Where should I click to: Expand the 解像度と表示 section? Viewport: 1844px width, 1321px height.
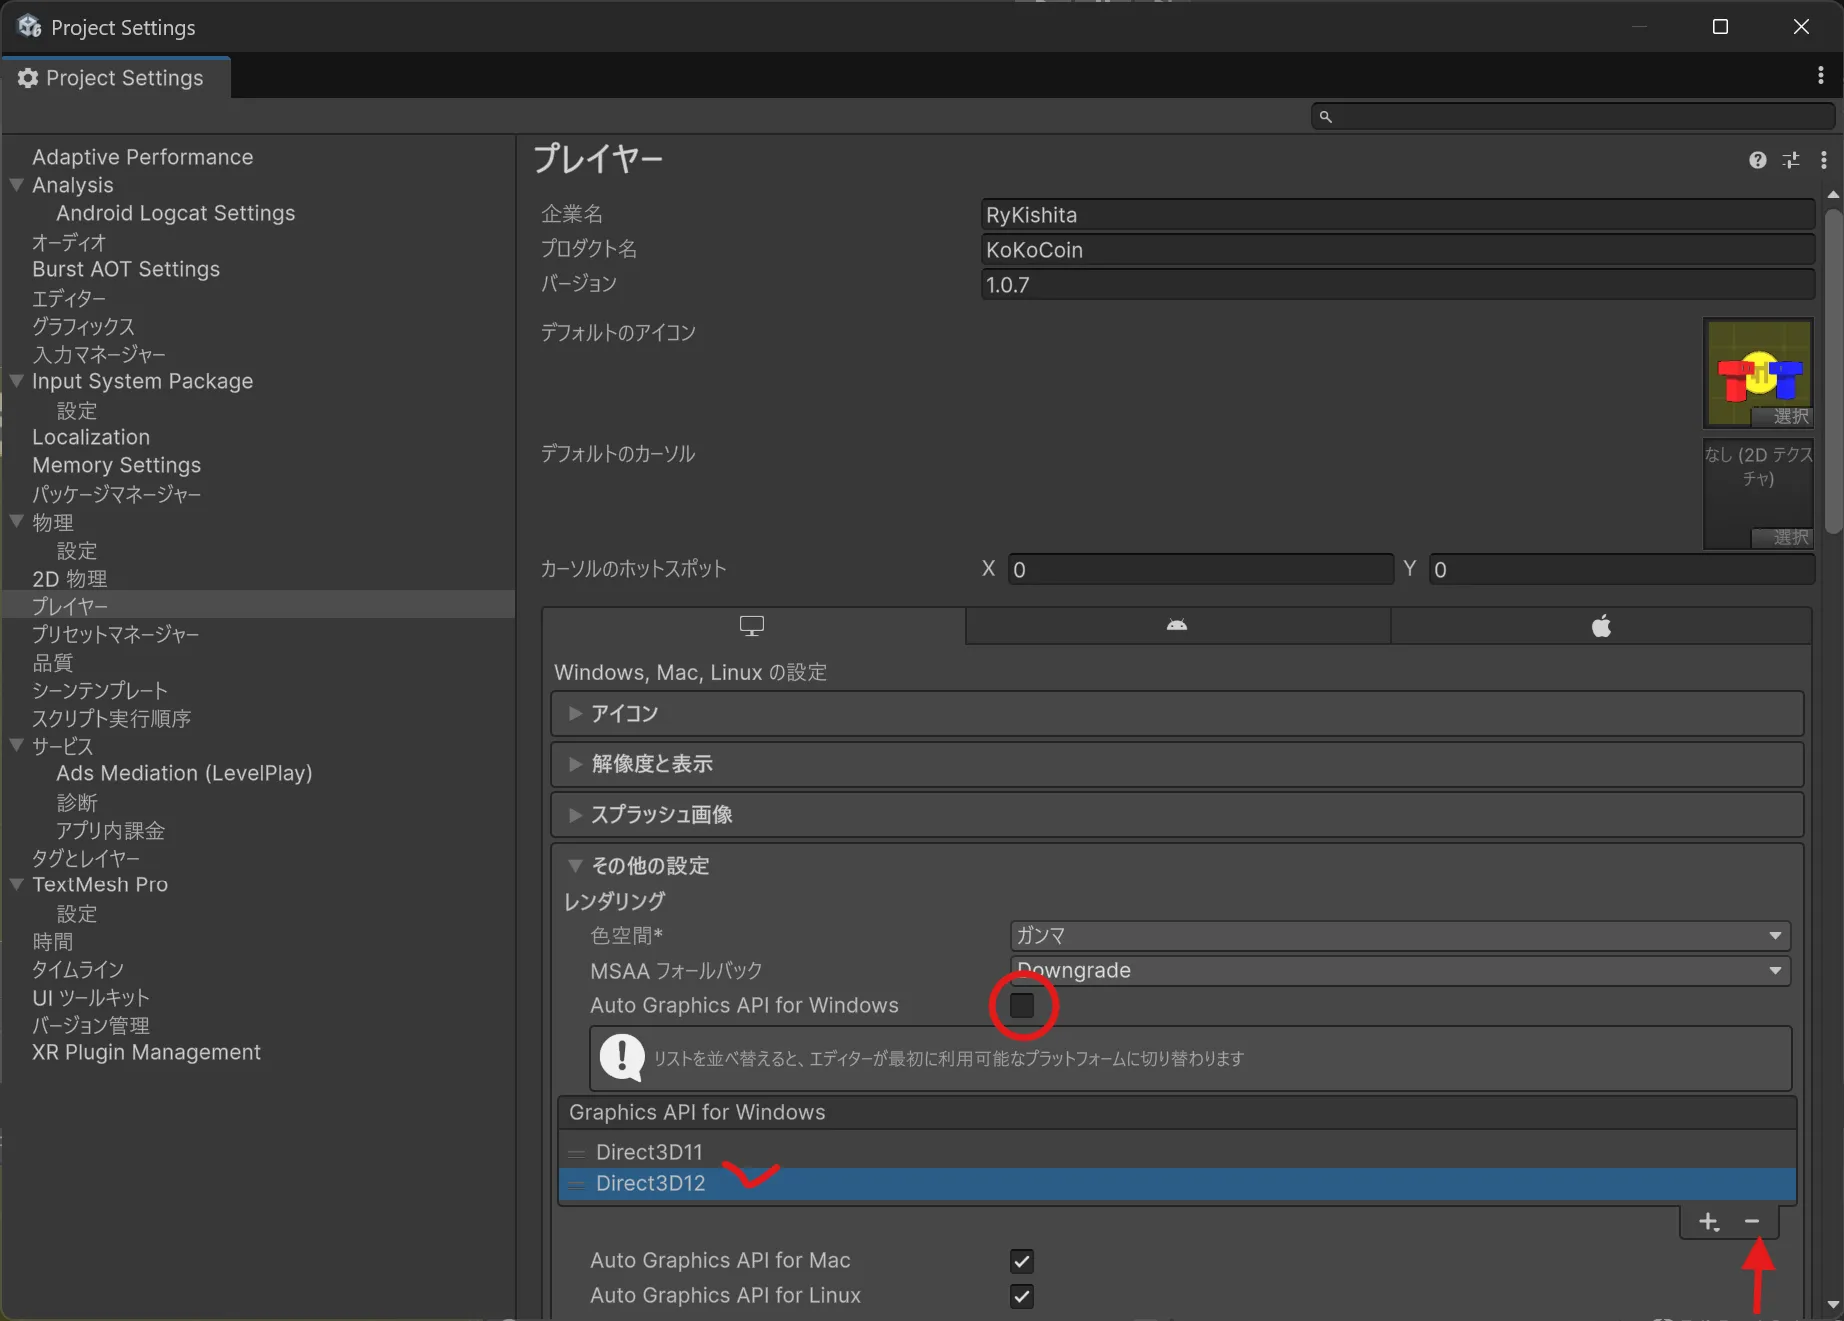(x=652, y=764)
